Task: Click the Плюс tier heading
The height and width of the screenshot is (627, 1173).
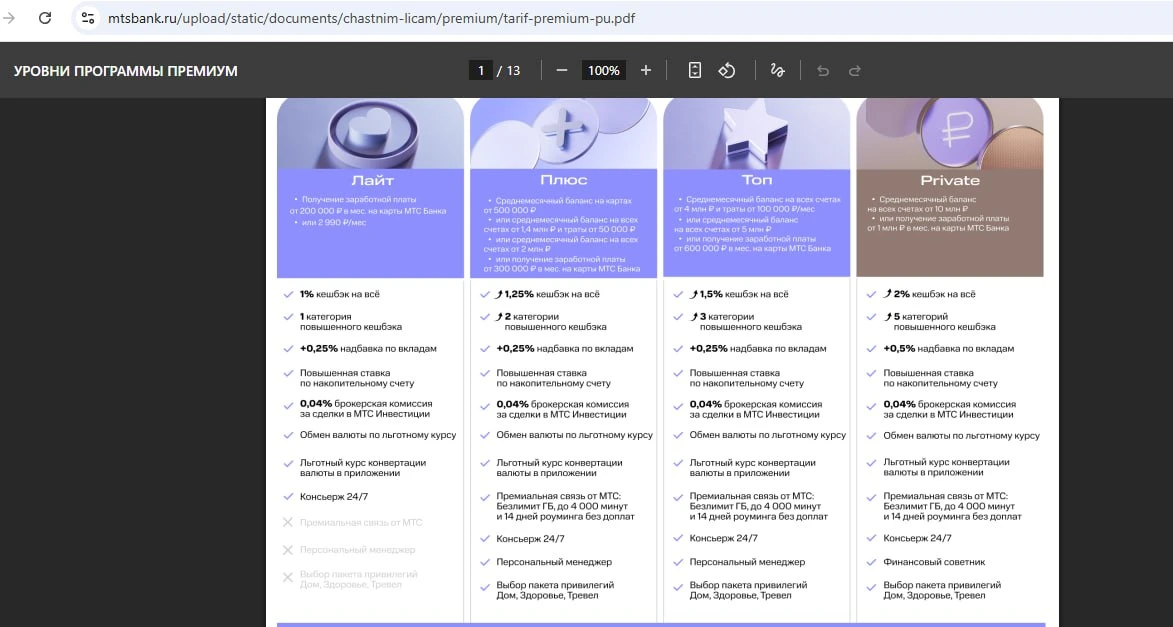Action: (563, 180)
